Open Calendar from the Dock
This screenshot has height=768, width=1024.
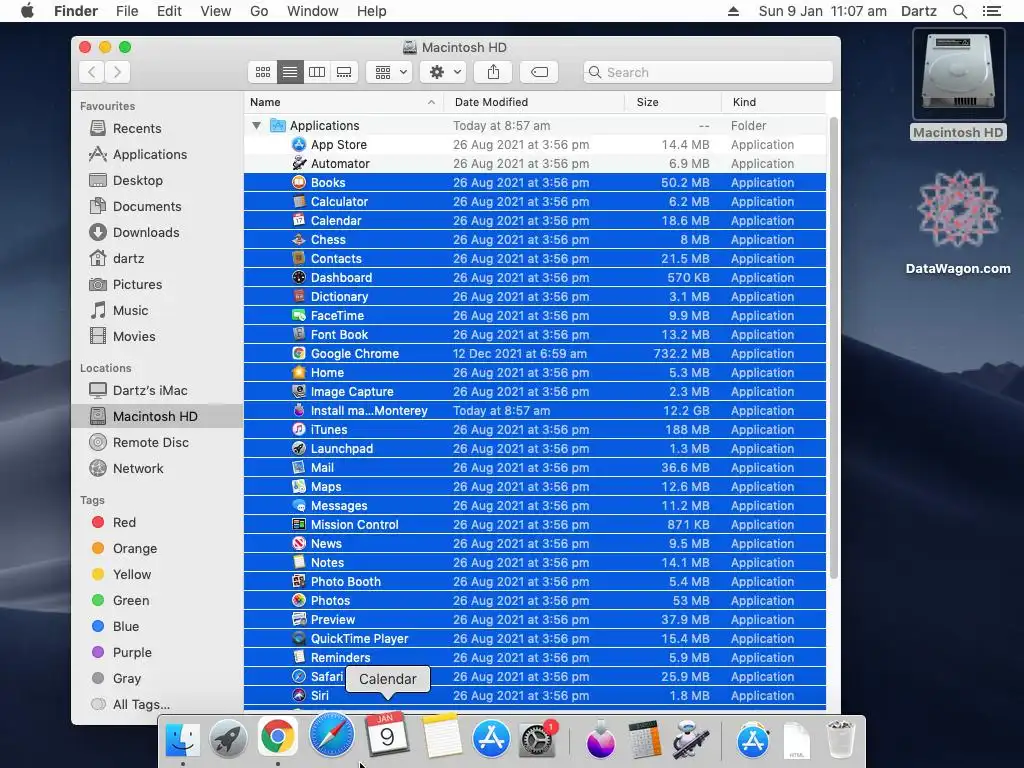pos(387,735)
